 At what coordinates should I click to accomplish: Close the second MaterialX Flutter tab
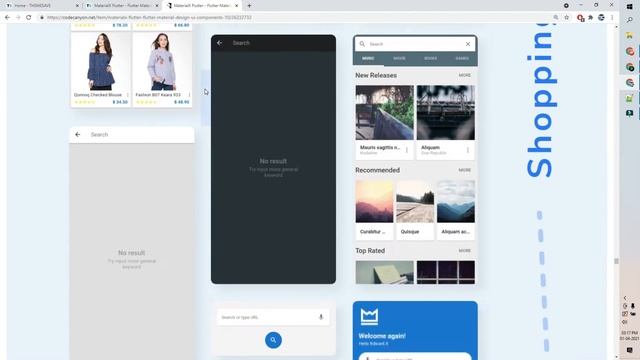click(157, 6)
